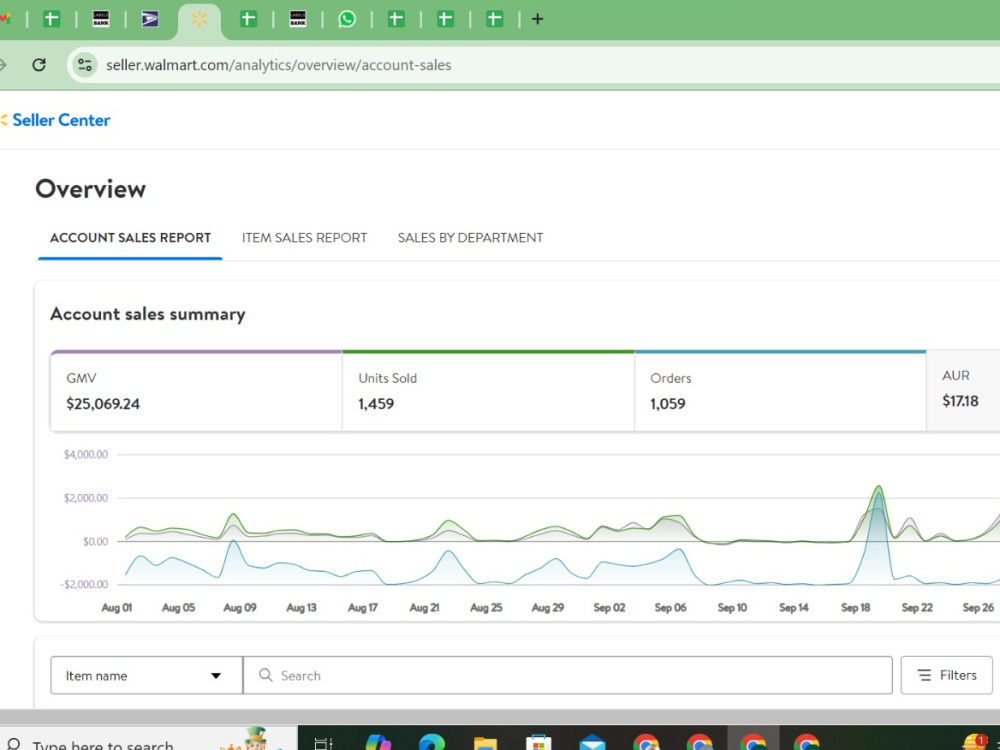1000x750 pixels.
Task: Open the notification tray icon with red badge
Action: pos(975,742)
